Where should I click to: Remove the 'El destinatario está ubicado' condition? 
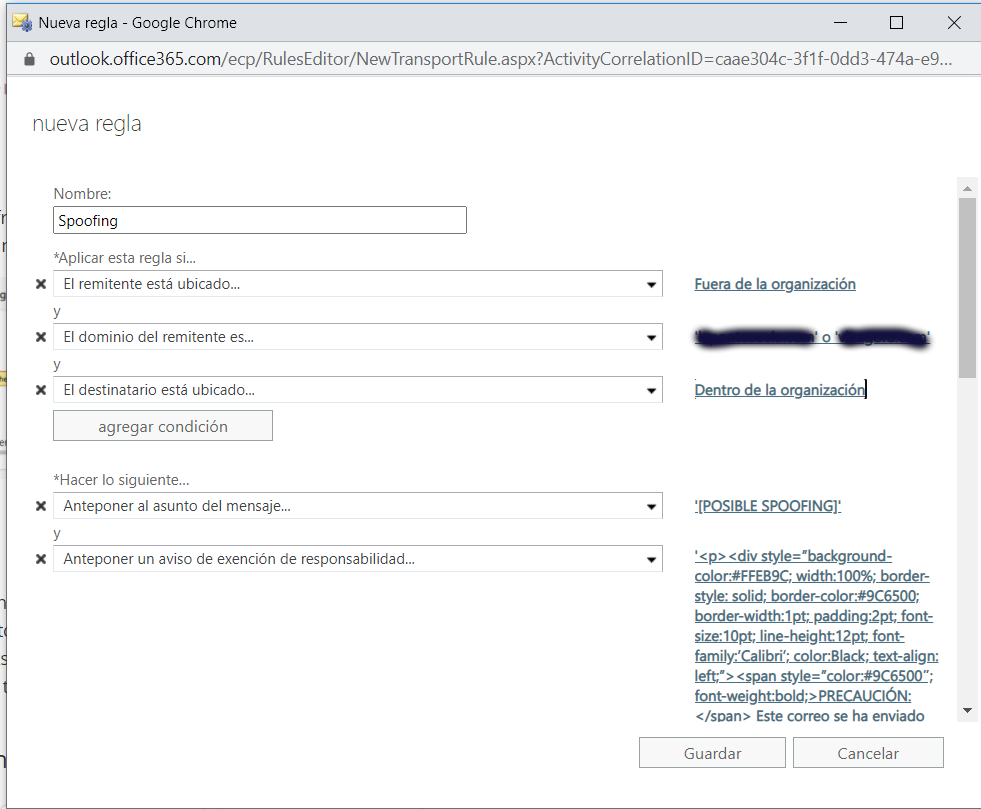(41, 390)
